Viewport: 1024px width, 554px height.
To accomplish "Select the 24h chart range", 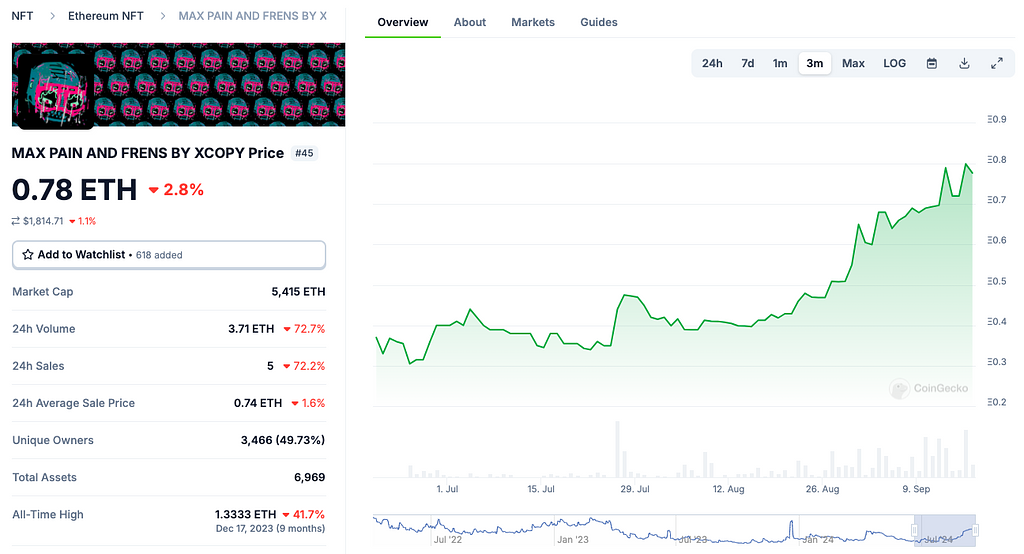I will click(x=712, y=63).
